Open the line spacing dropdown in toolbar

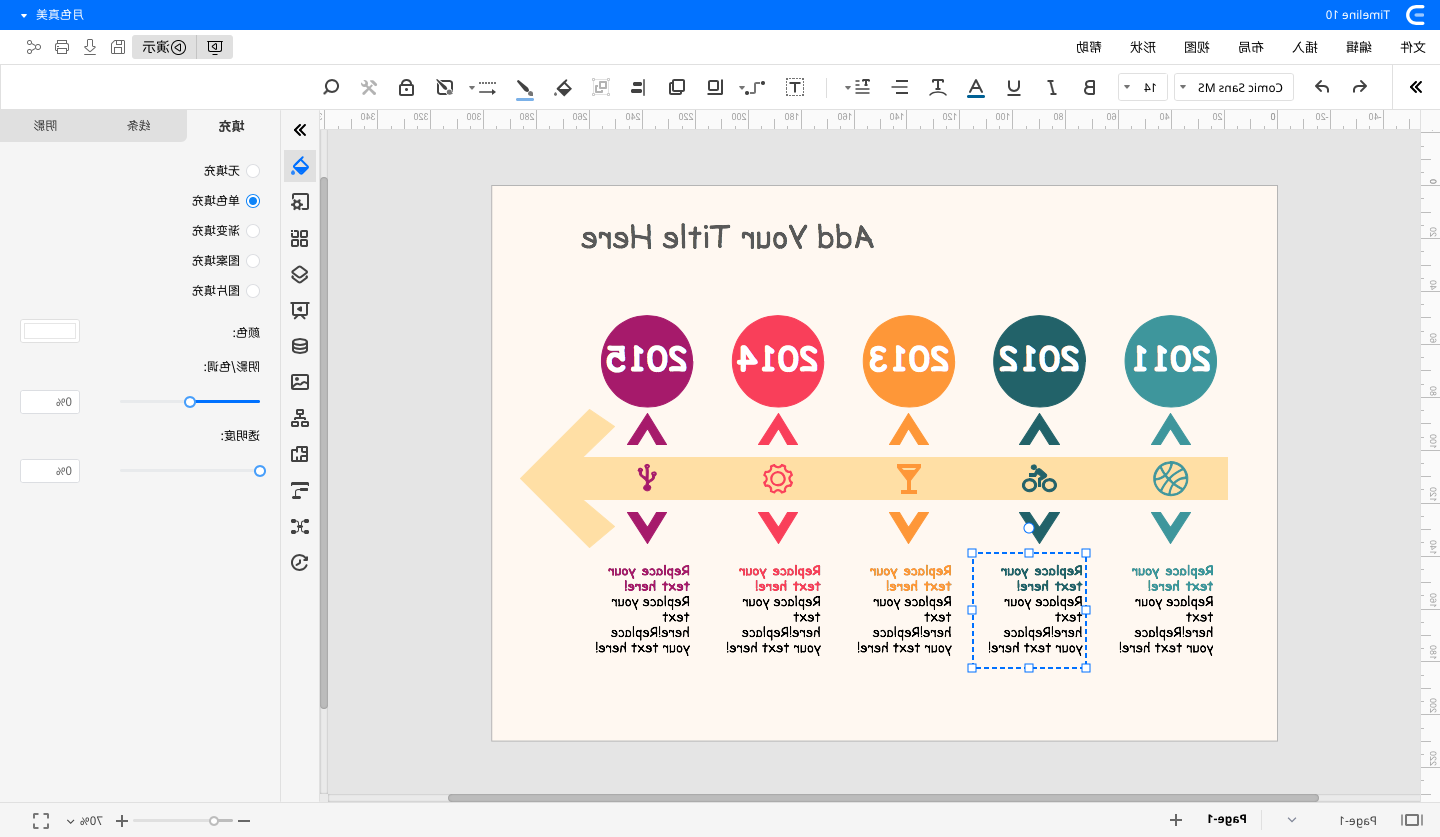point(856,87)
